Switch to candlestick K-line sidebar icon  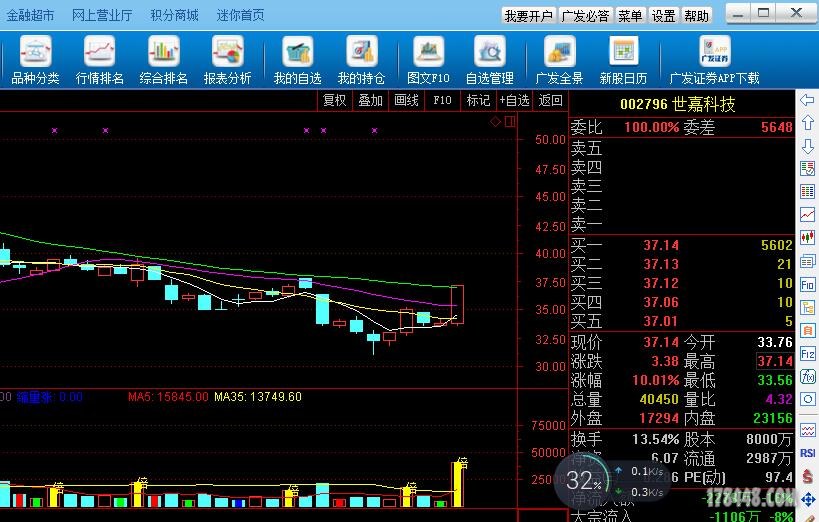(x=808, y=237)
